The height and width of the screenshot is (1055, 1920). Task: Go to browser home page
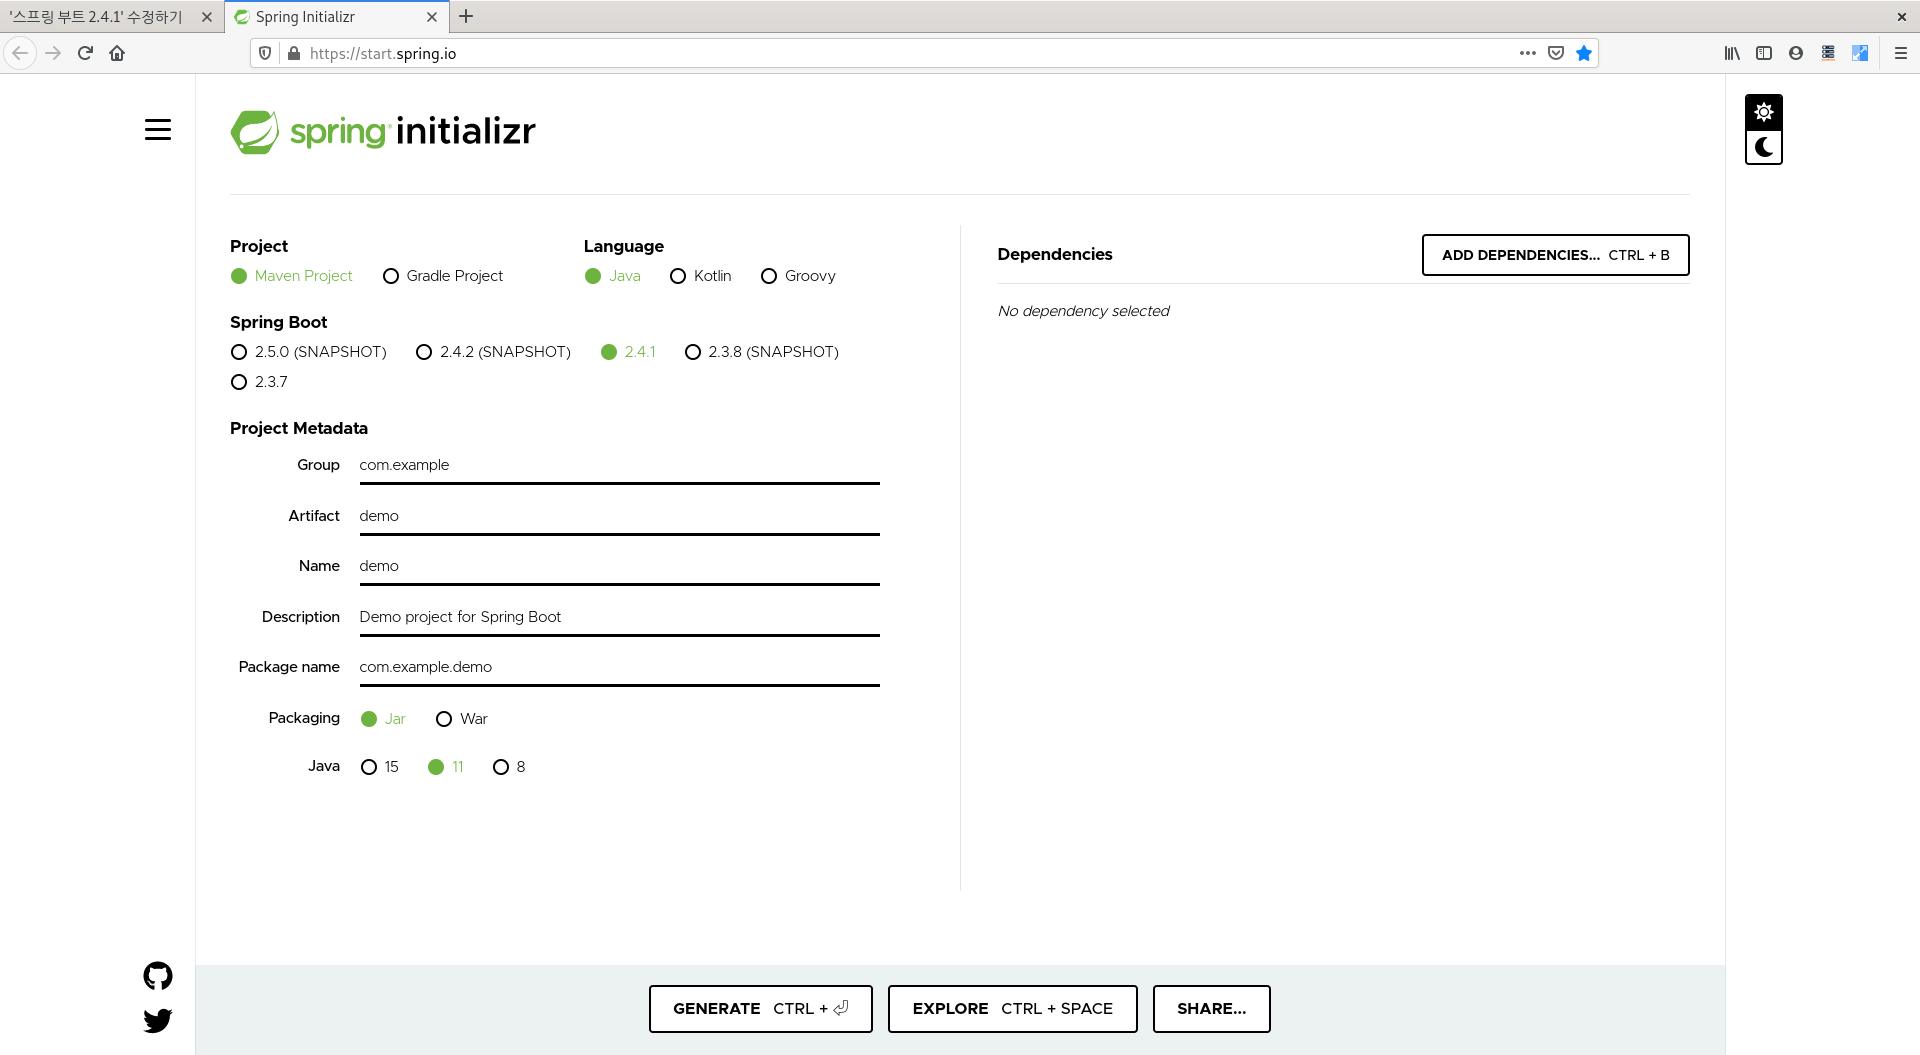tap(117, 53)
